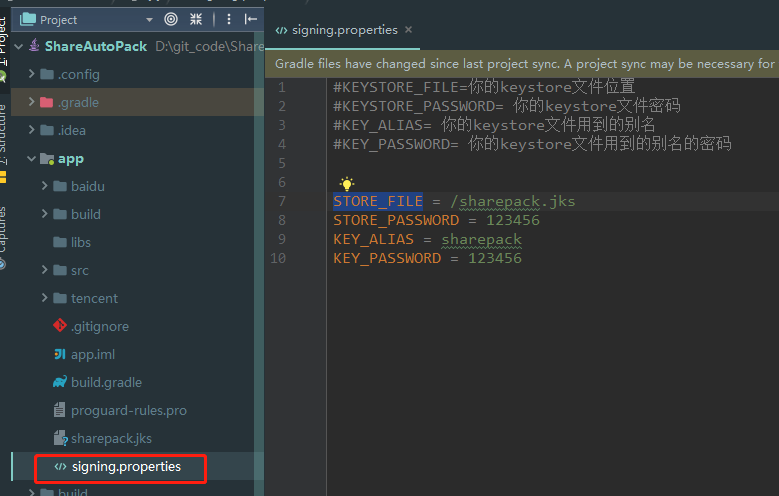Image resolution: width=779 pixels, height=496 pixels.
Task: Open the Project panel options menu
Action: click(x=229, y=19)
